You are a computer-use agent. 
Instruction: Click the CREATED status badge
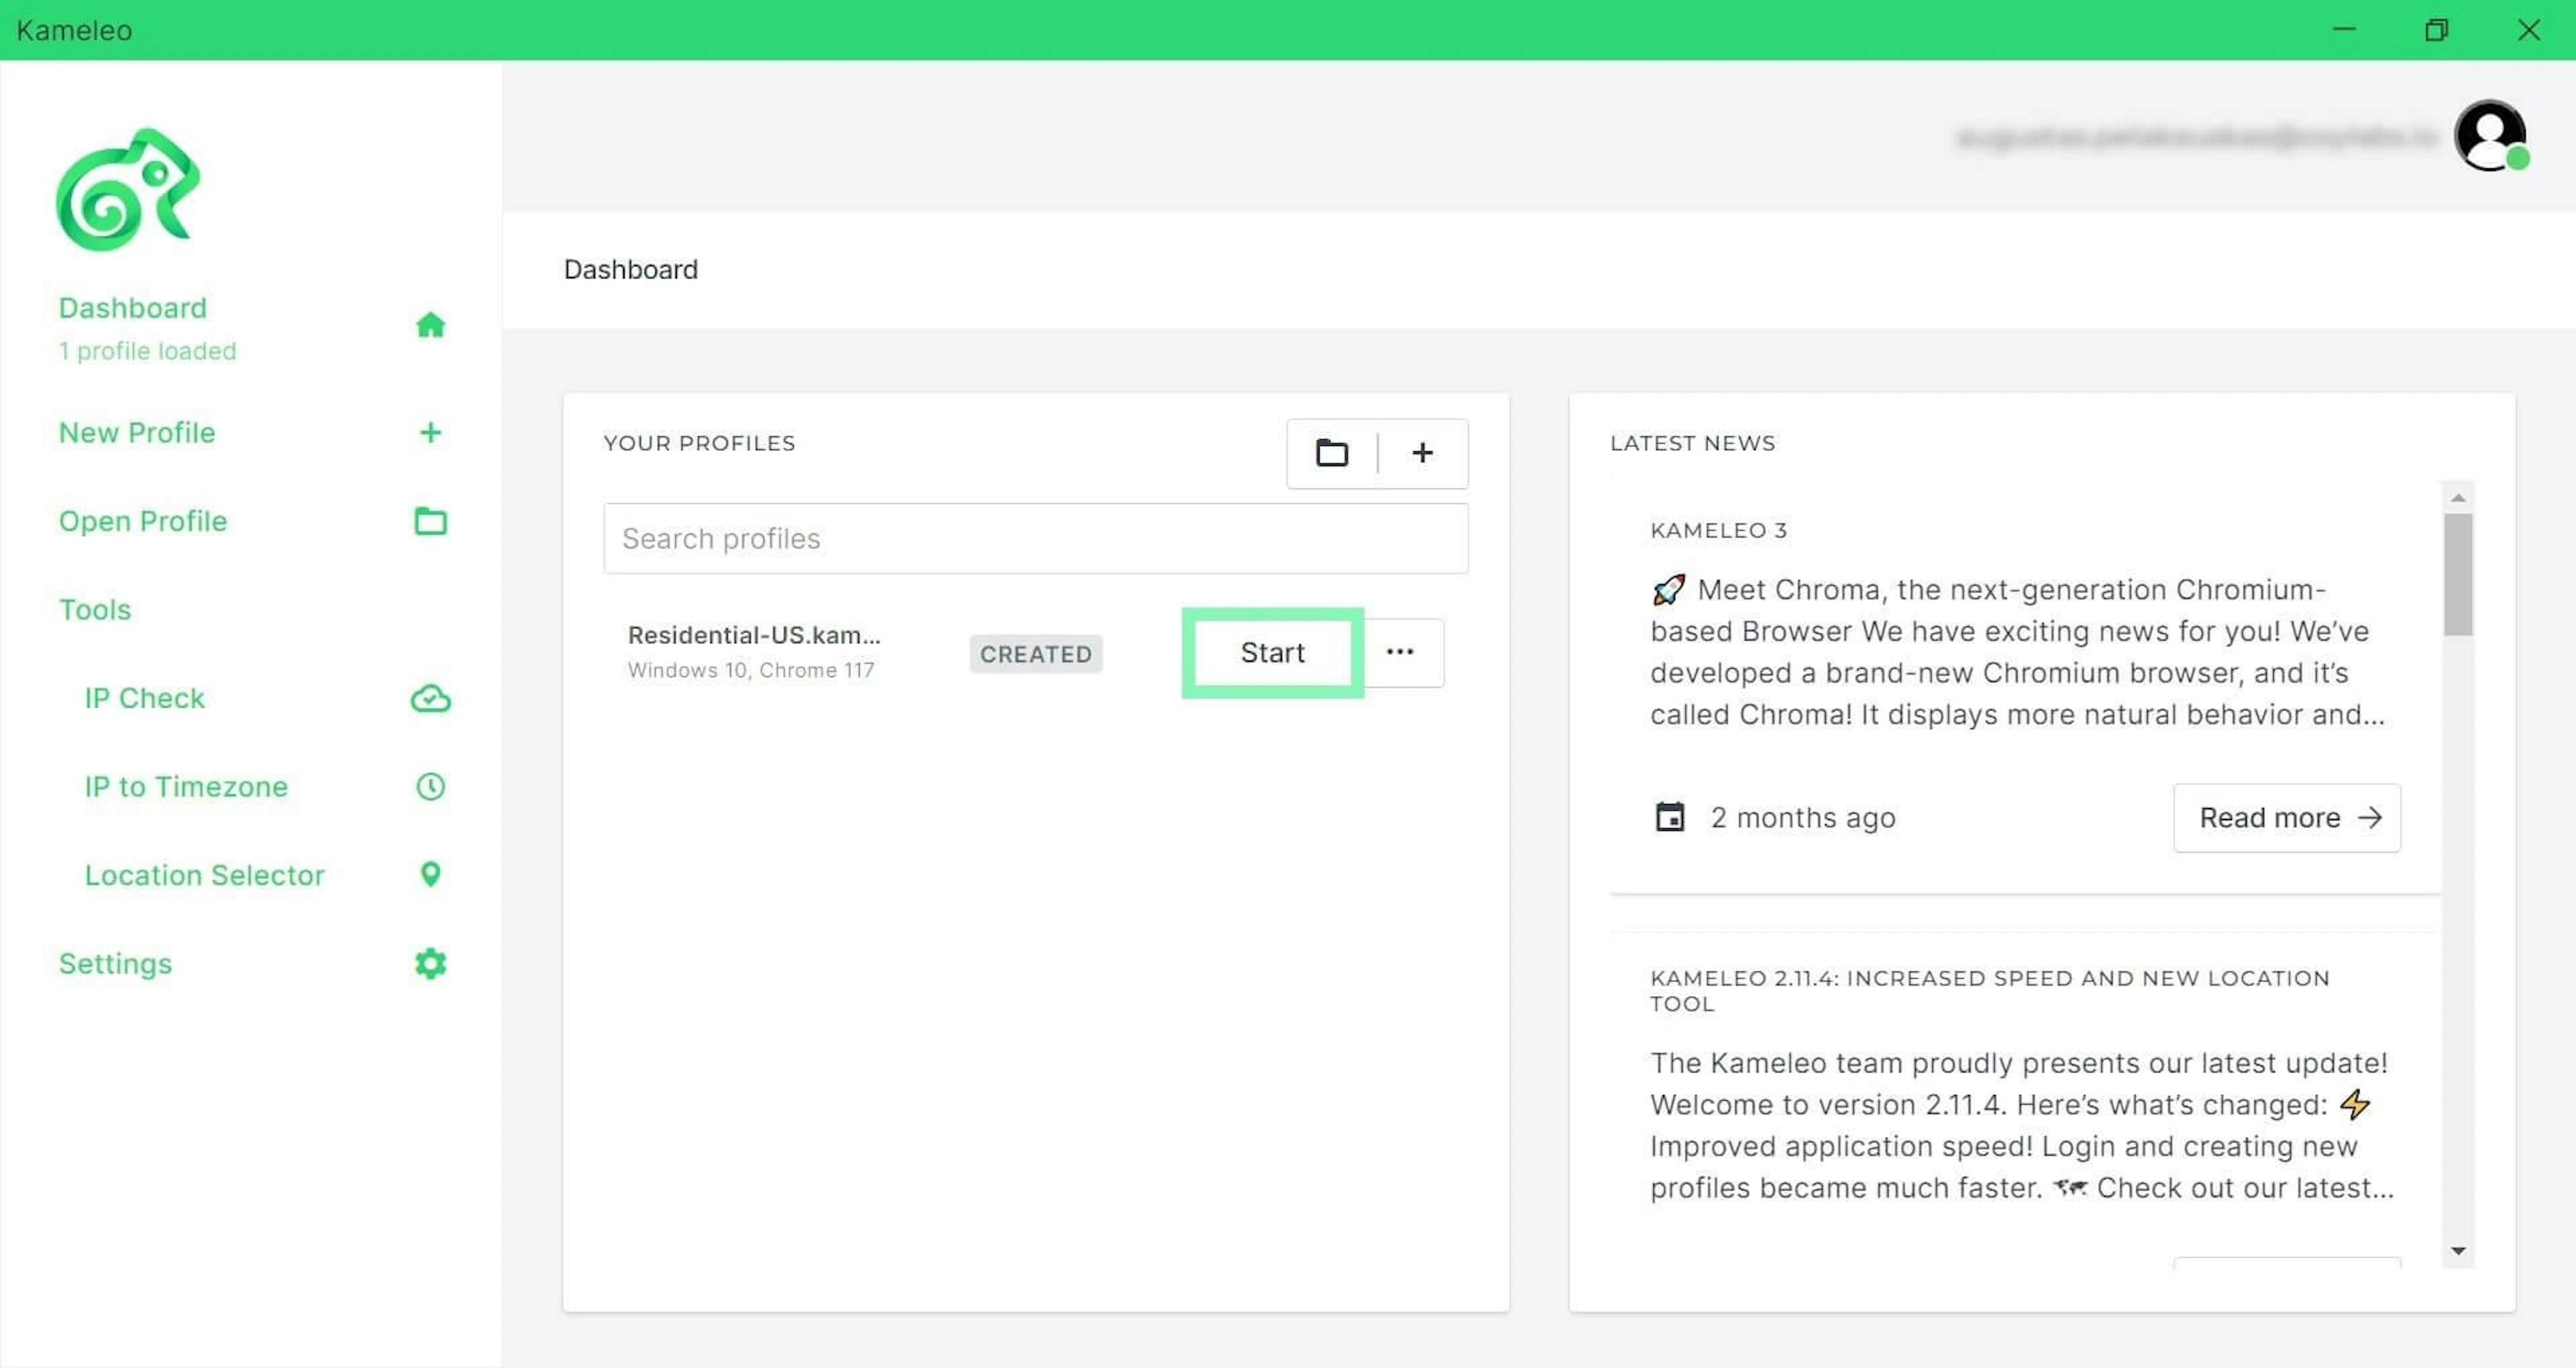point(1035,654)
